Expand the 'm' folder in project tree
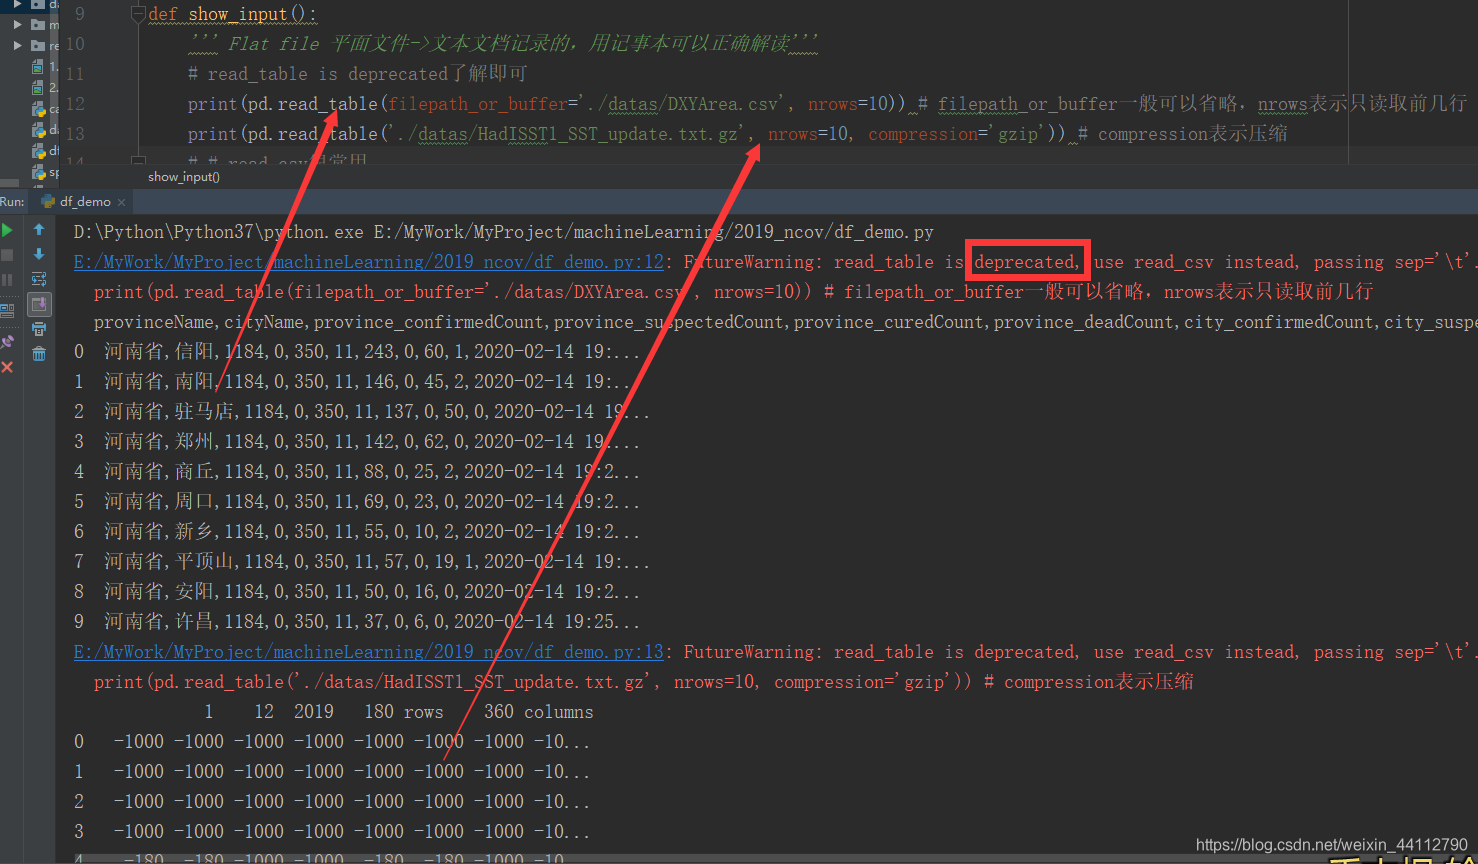The width and height of the screenshot is (1478, 864). 17,24
